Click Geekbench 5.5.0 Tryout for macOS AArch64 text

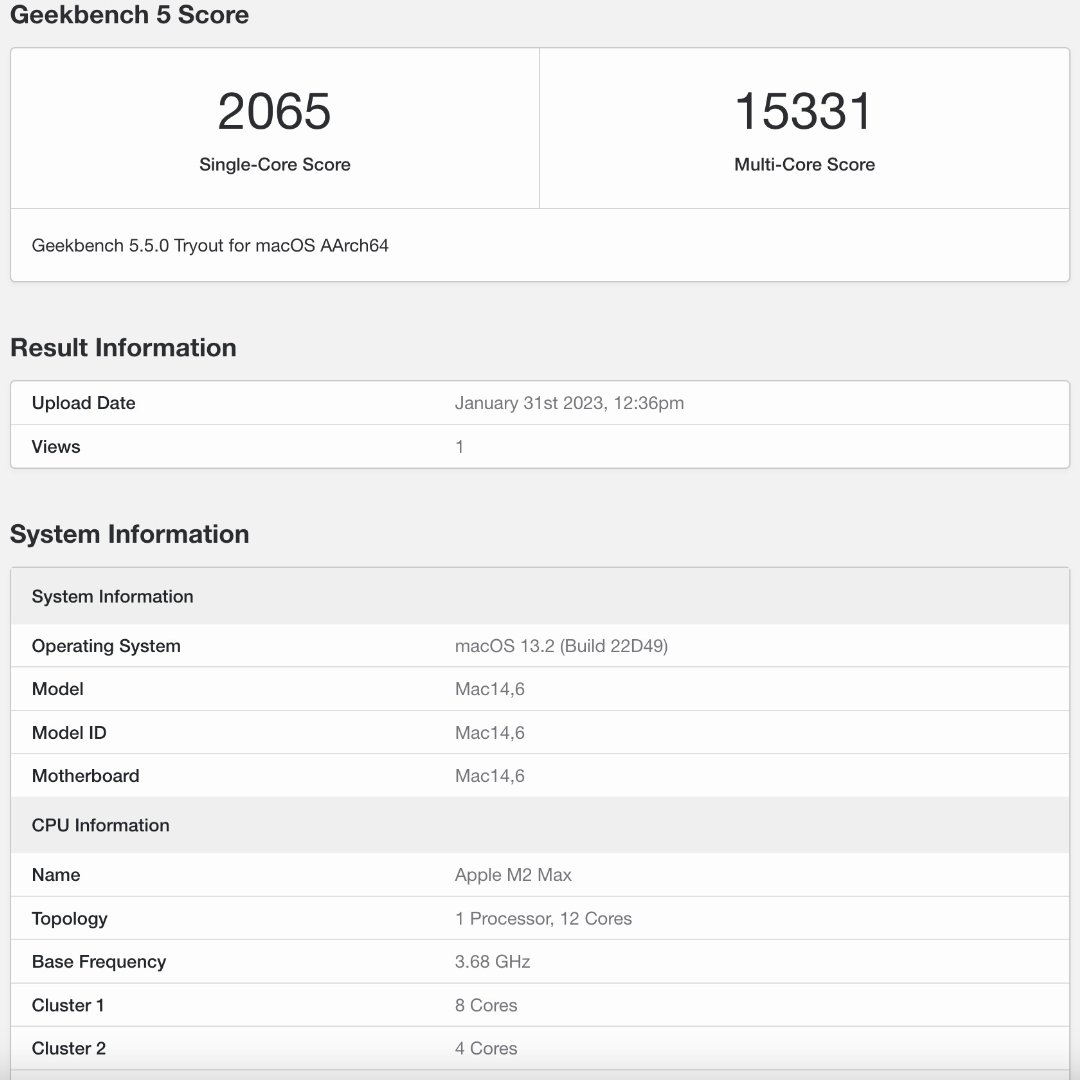click(210, 246)
